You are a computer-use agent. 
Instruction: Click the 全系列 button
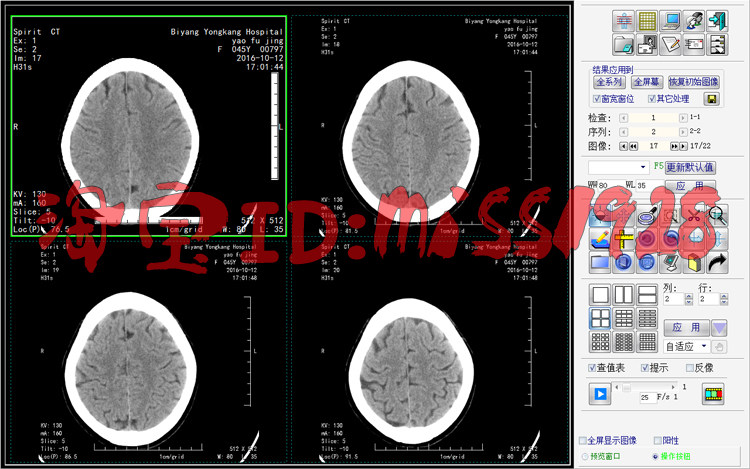(609, 82)
